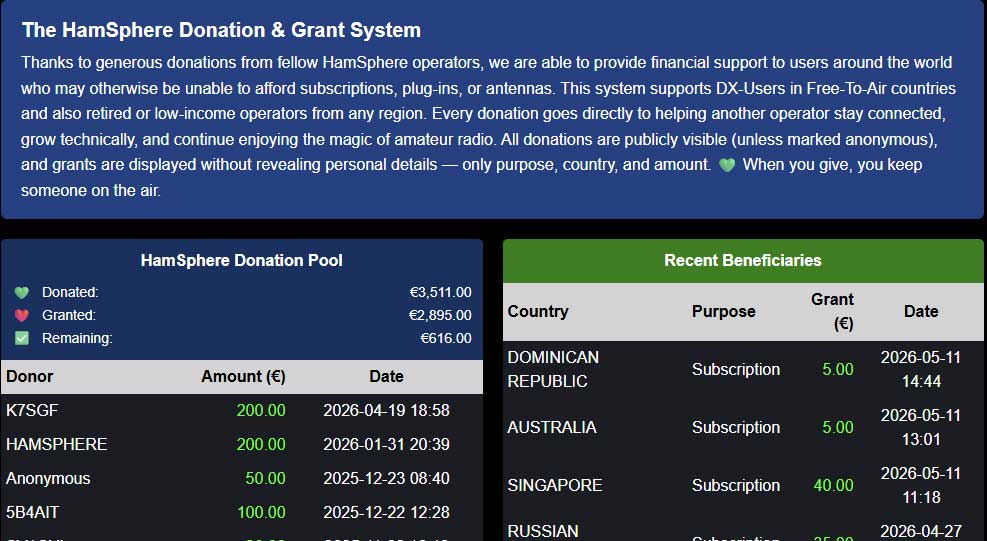Image resolution: width=987 pixels, height=541 pixels.
Task: Click AUSTRALIA country cell
Action: click(x=552, y=428)
